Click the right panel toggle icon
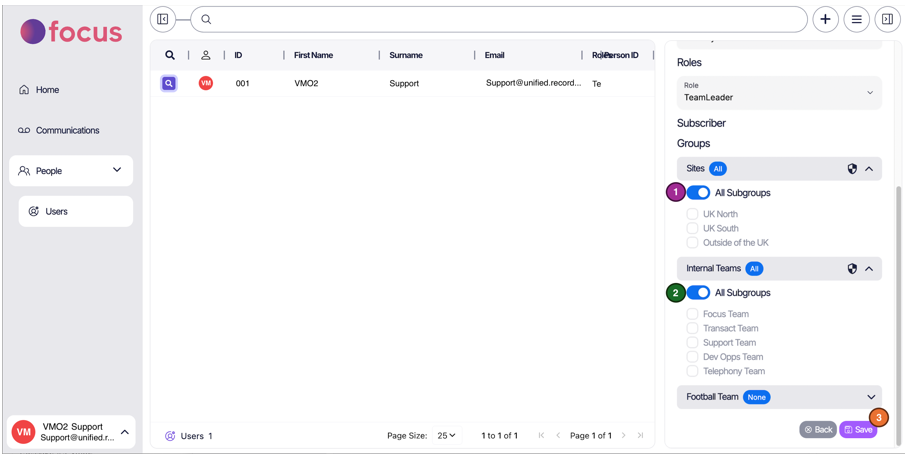 887,19
